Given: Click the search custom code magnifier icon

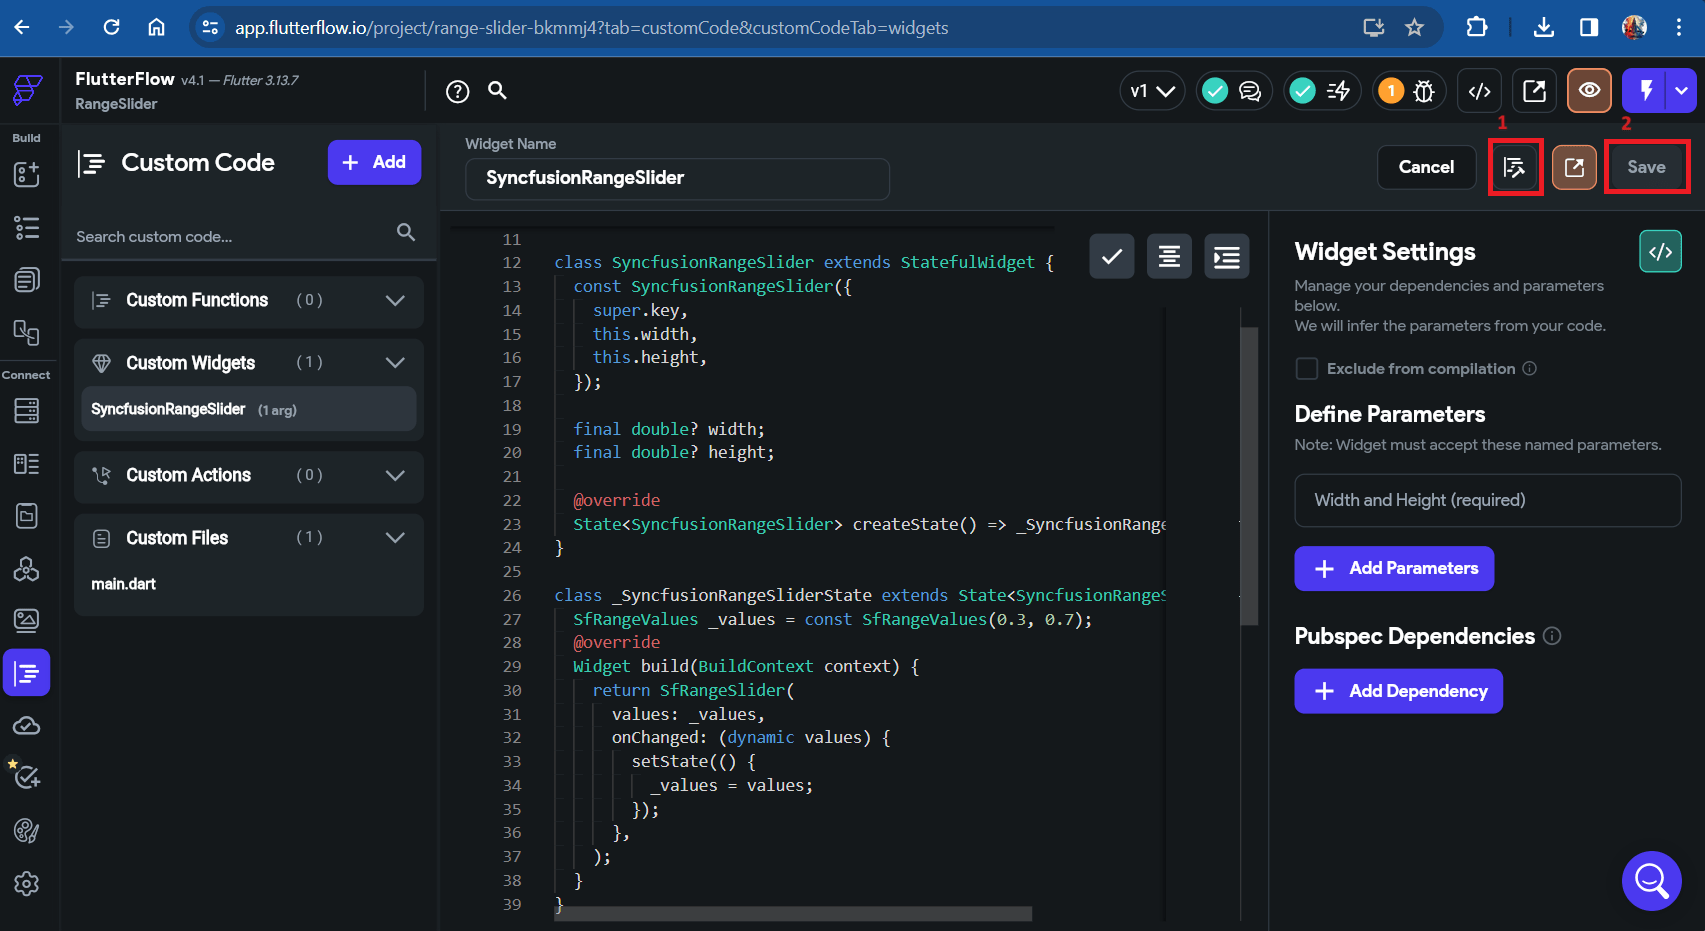Looking at the screenshot, I should coord(405,232).
